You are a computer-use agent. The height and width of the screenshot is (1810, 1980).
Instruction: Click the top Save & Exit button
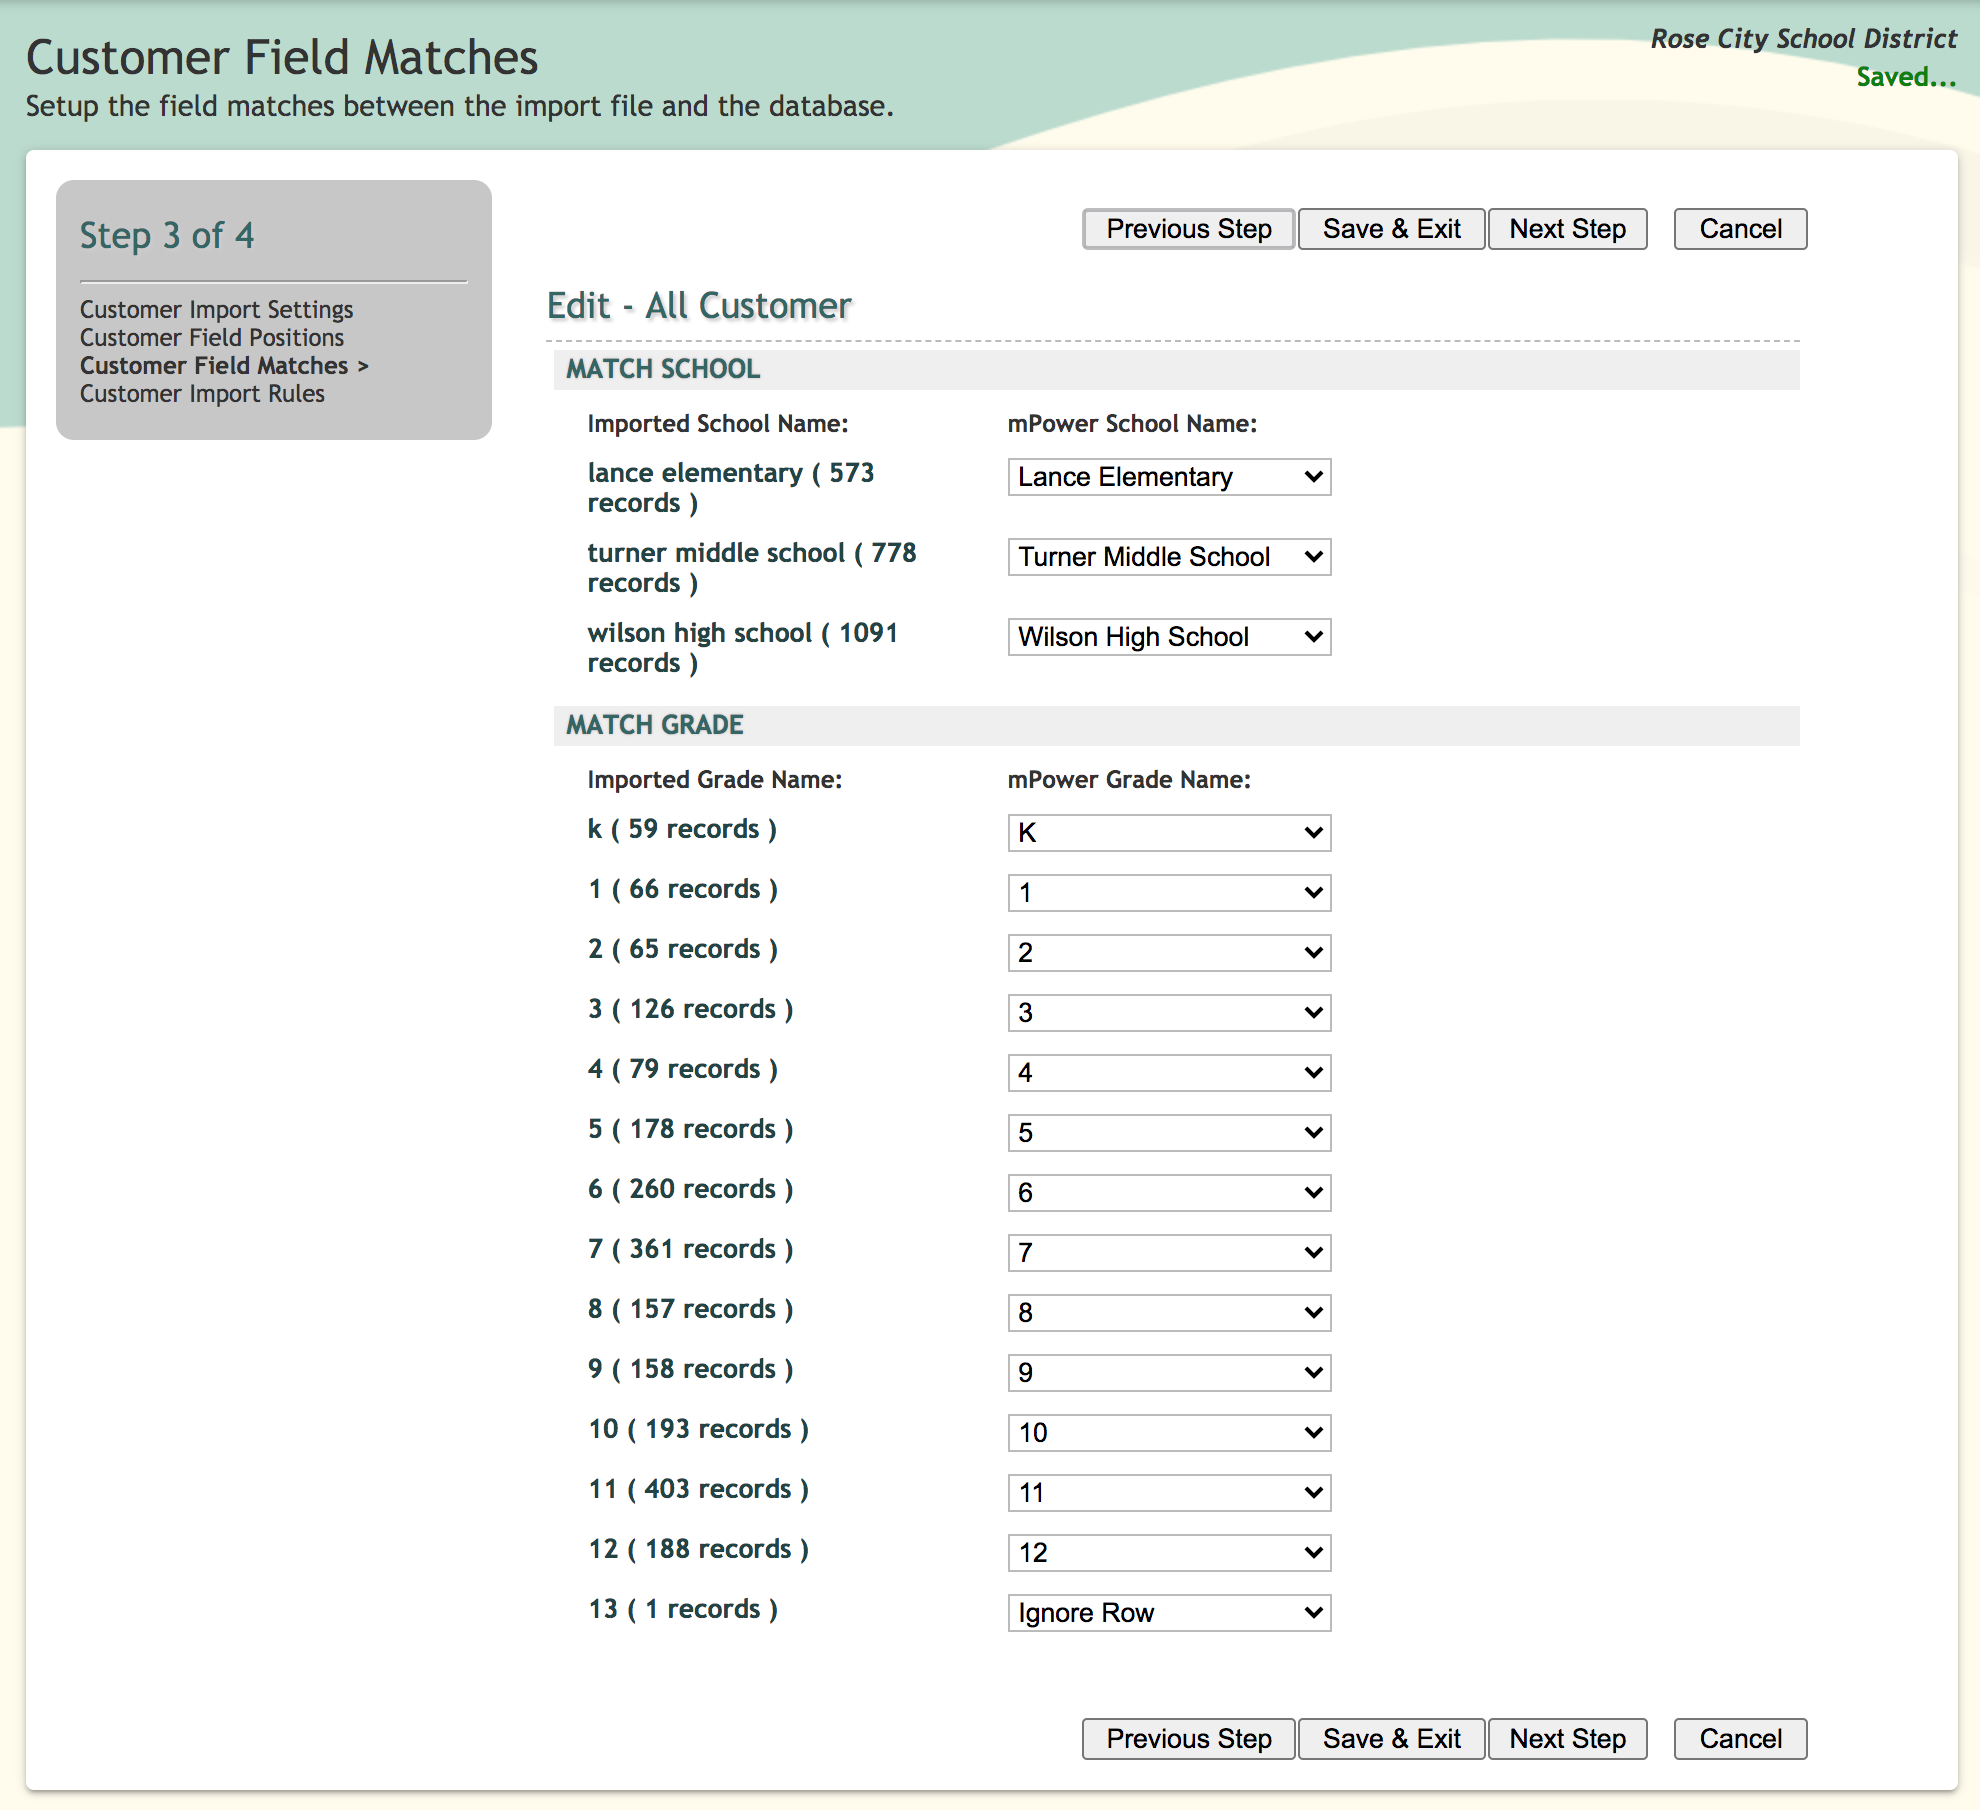coord(1391,229)
